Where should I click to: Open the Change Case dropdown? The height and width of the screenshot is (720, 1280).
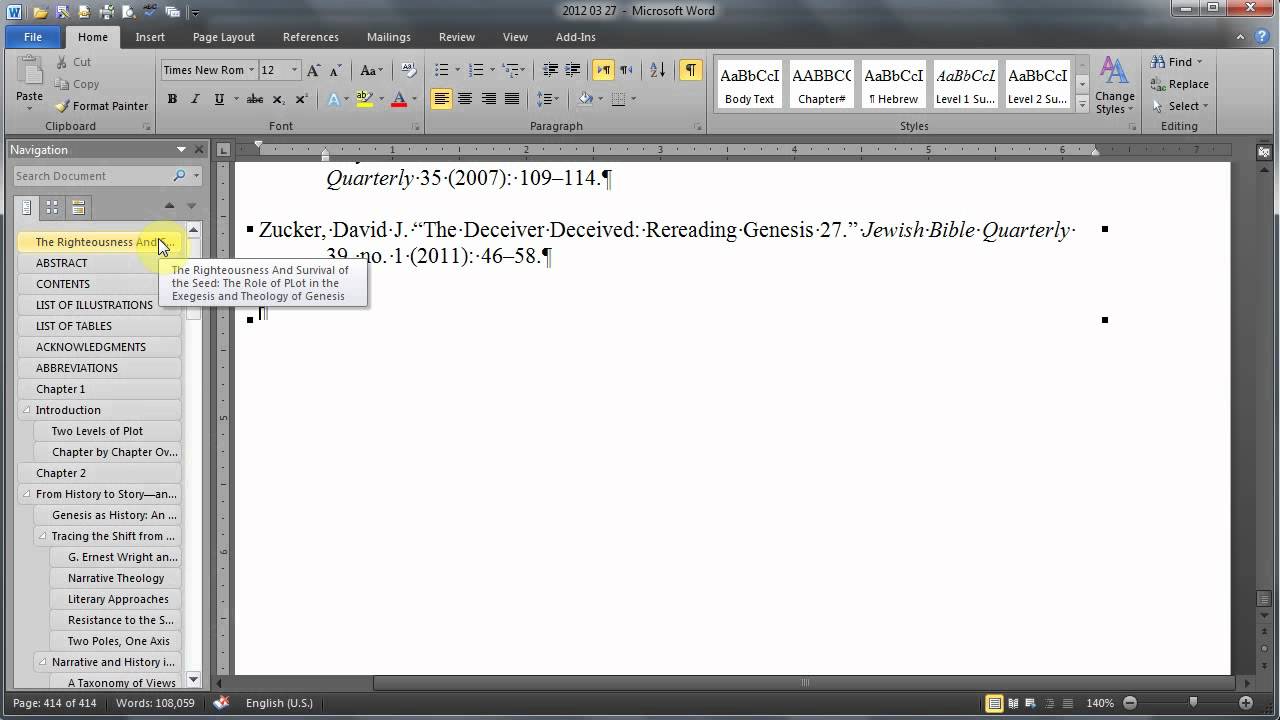pyautogui.click(x=371, y=70)
